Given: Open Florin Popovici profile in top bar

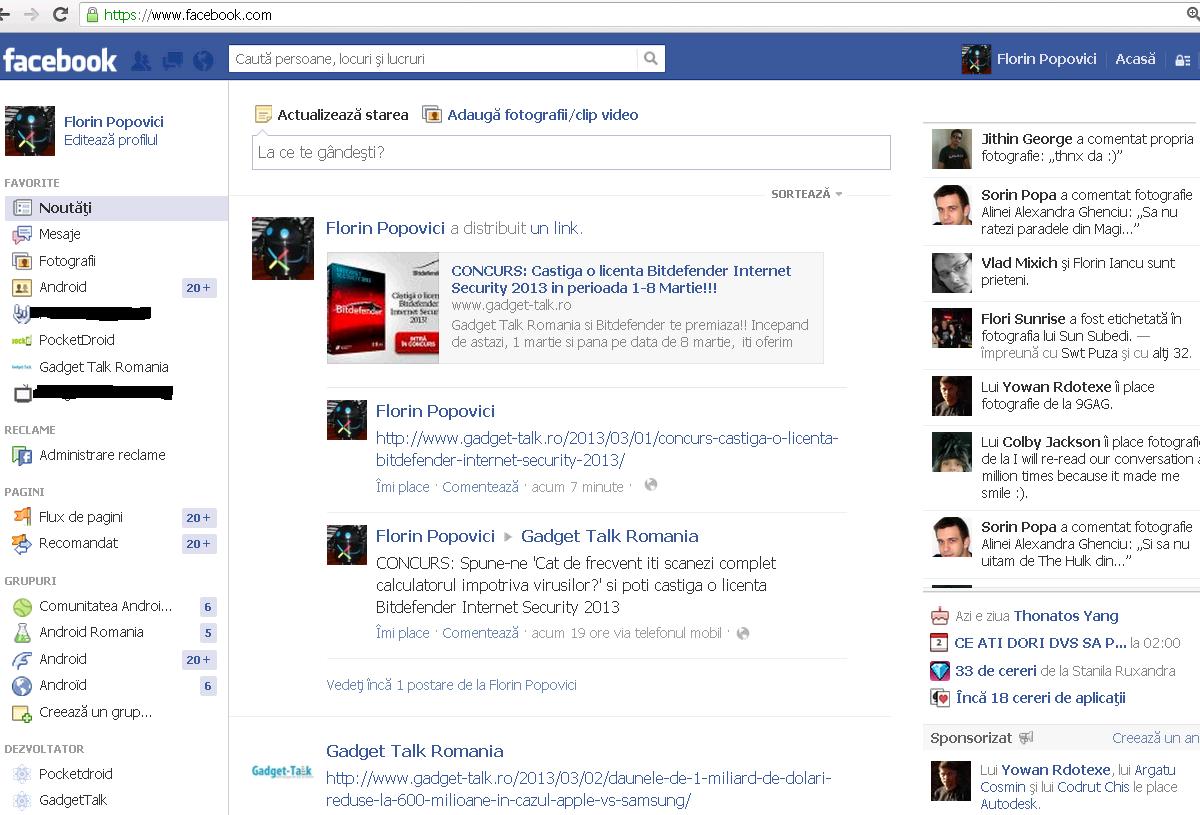Looking at the screenshot, I should (x=1029, y=59).
